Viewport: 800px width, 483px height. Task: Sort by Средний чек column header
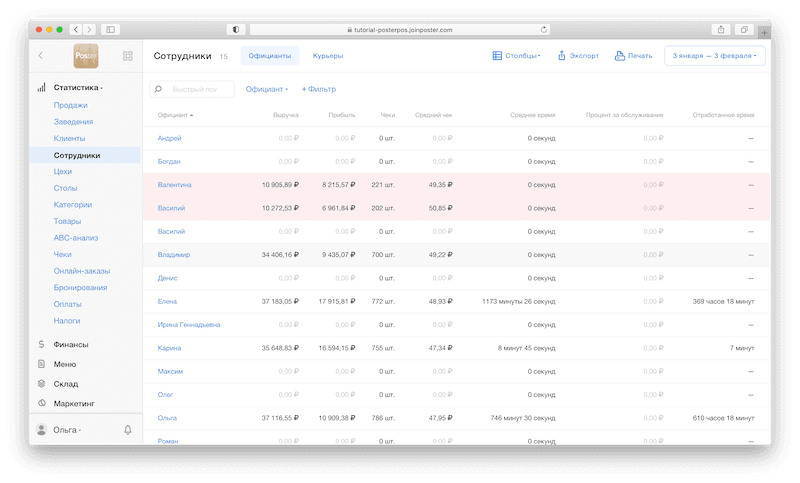tap(433, 115)
